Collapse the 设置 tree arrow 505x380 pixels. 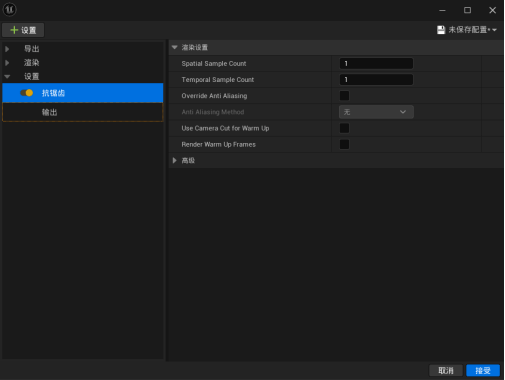point(7,77)
